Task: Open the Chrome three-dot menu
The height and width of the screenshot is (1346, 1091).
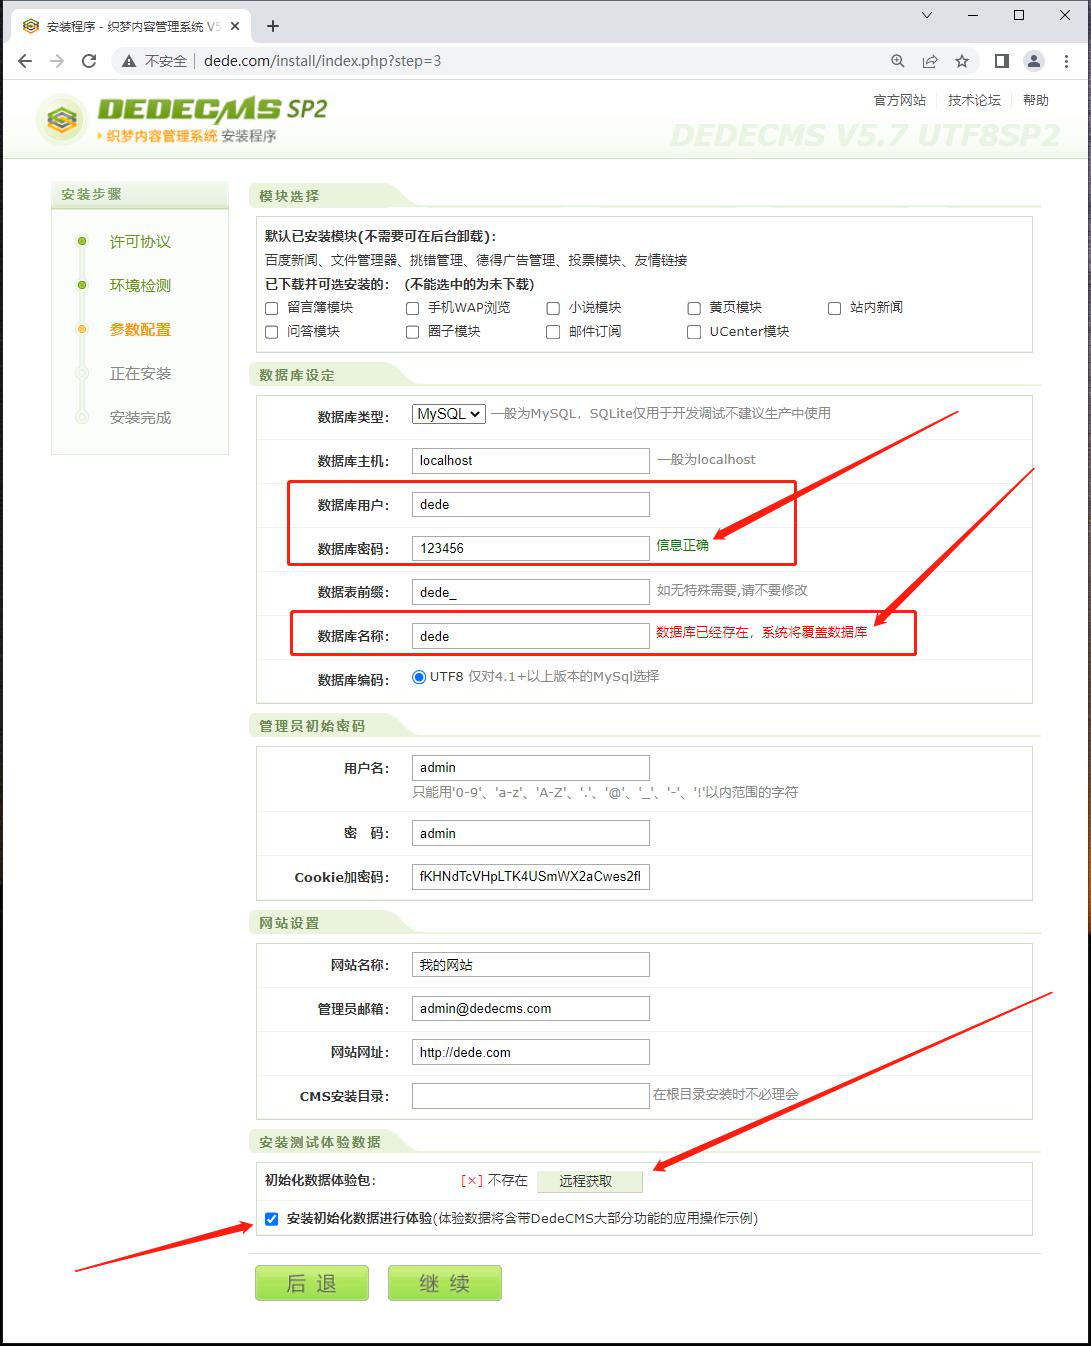Action: [x=1066, y=61]
